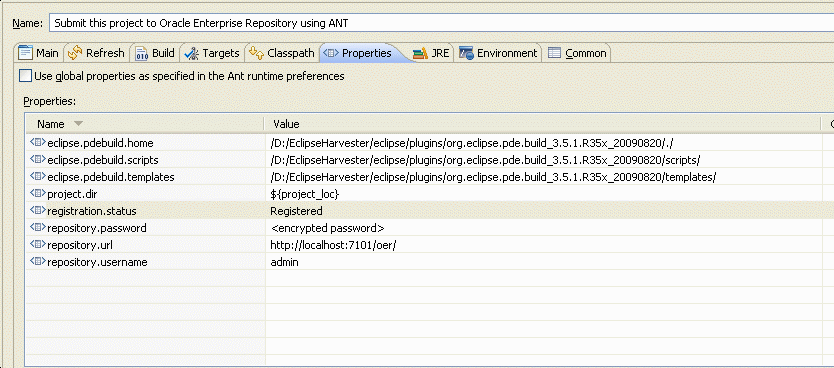Click the Common tab table icon

point(554,53)
